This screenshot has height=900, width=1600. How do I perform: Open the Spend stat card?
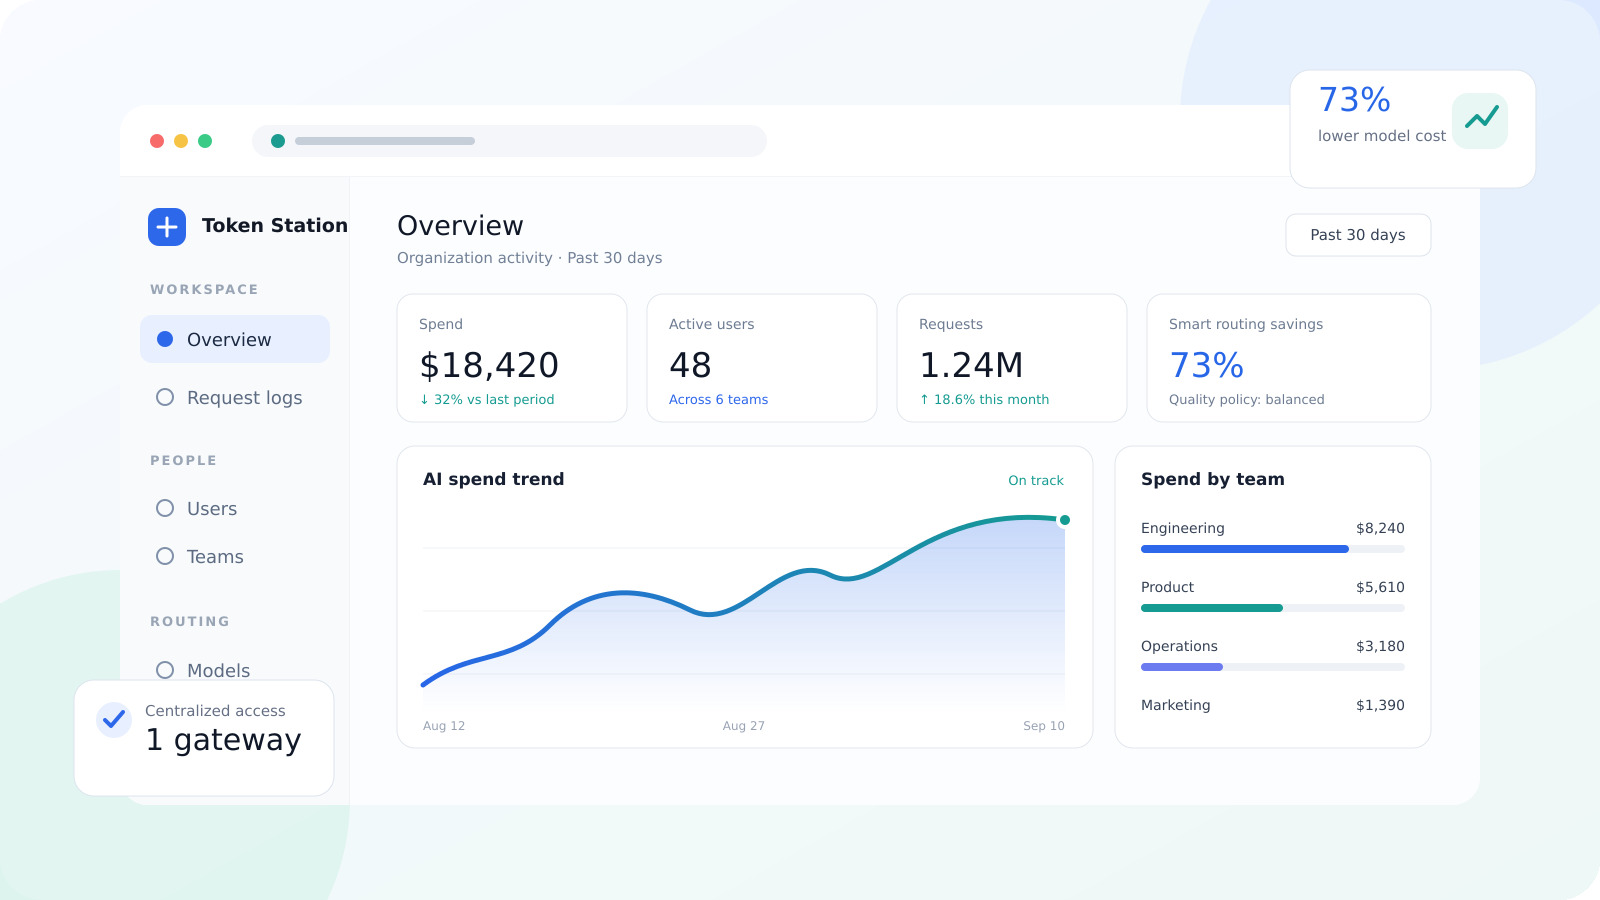point(512,358)
